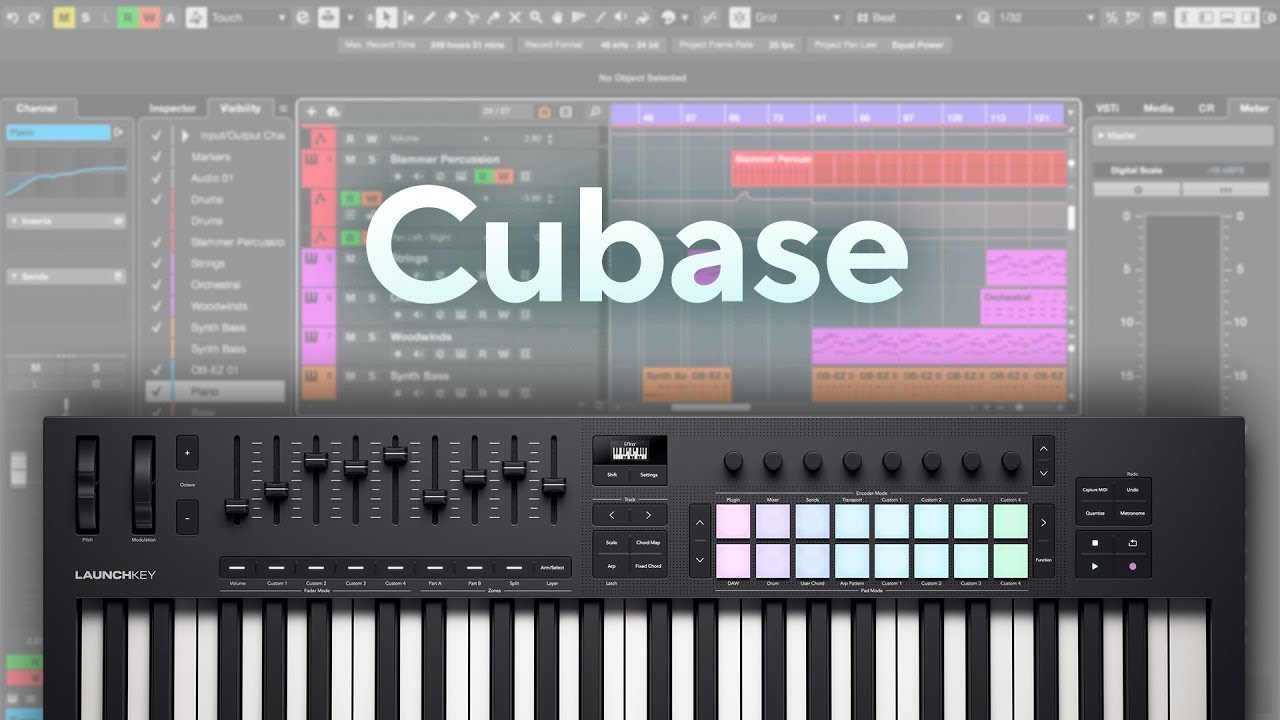Switch to the Inspector tab
This screenshot has height=720, width=1280.
click(x=173, y=108)
